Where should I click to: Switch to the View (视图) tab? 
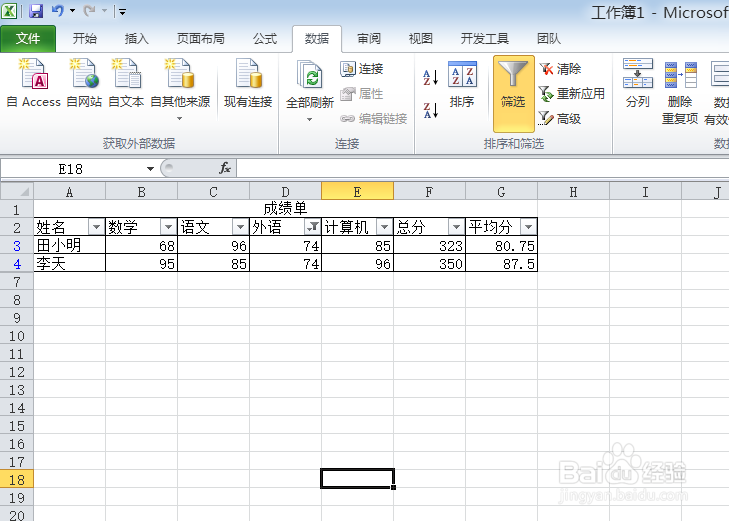tap(420, 39)
